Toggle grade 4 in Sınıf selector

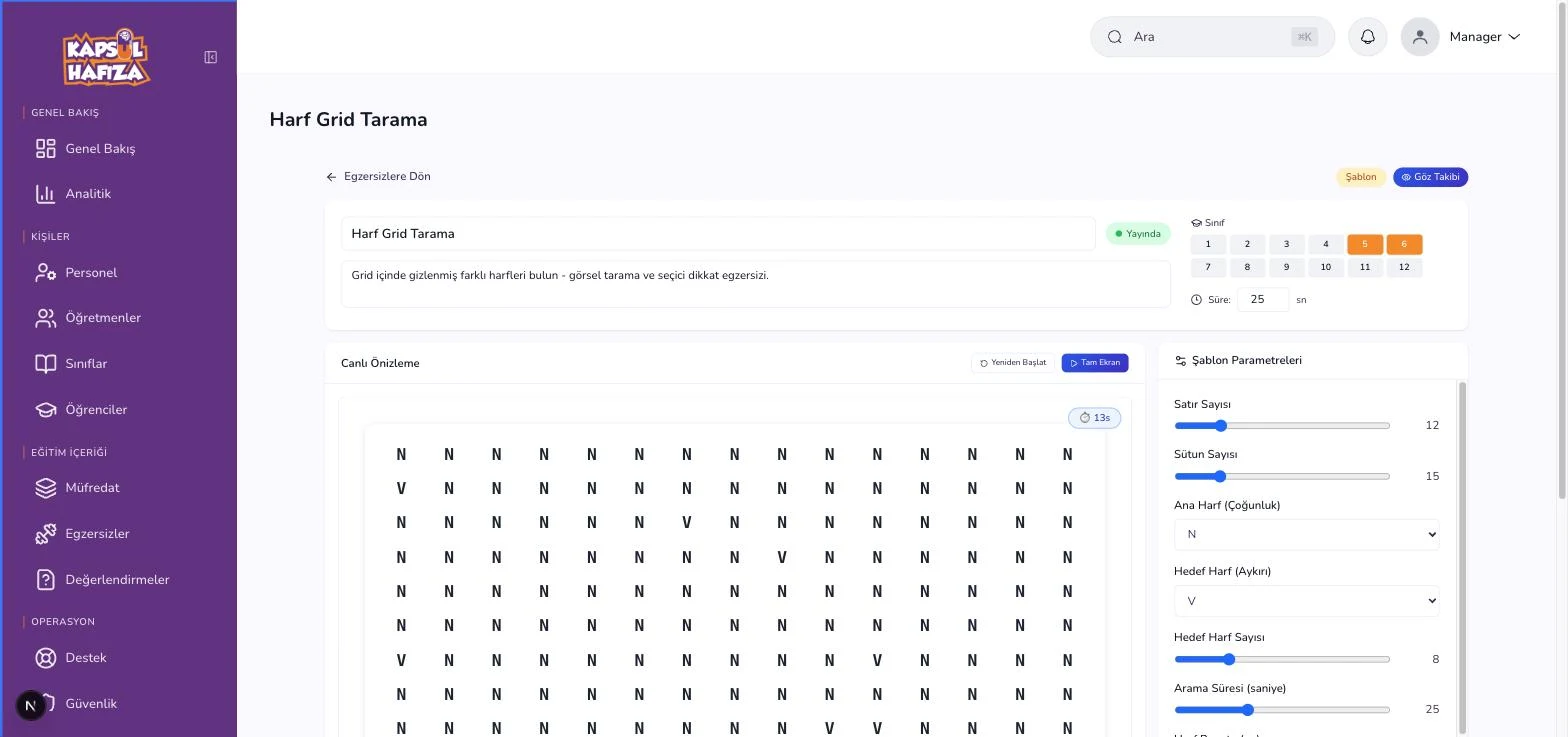point(1325,244)
